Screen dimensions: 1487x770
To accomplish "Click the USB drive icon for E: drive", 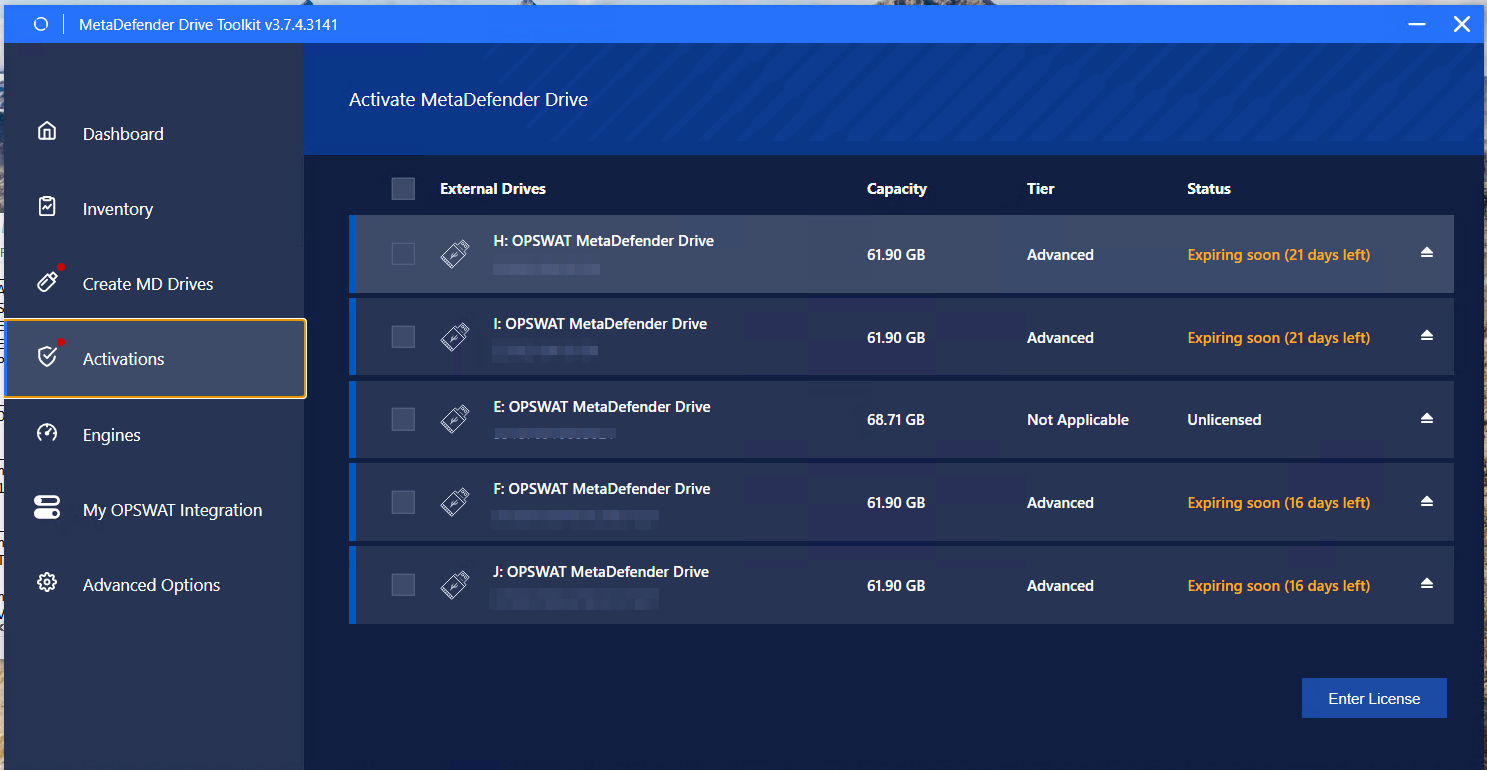I will click(x=455, y=420).
